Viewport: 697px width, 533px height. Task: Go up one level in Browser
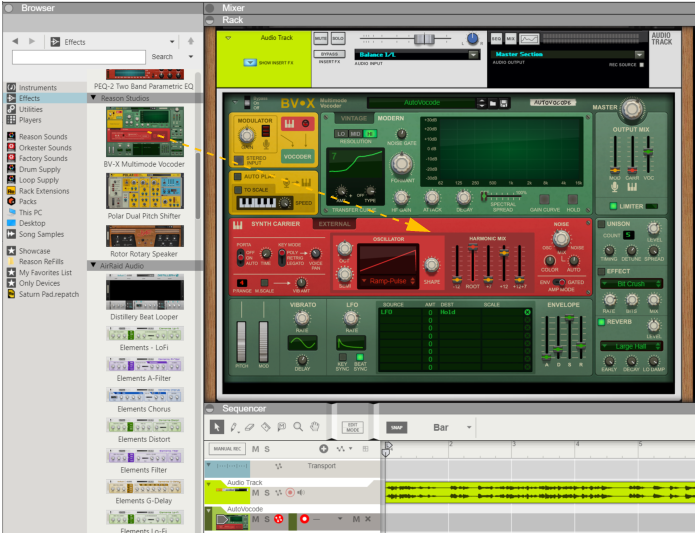(x=191, y=41)
